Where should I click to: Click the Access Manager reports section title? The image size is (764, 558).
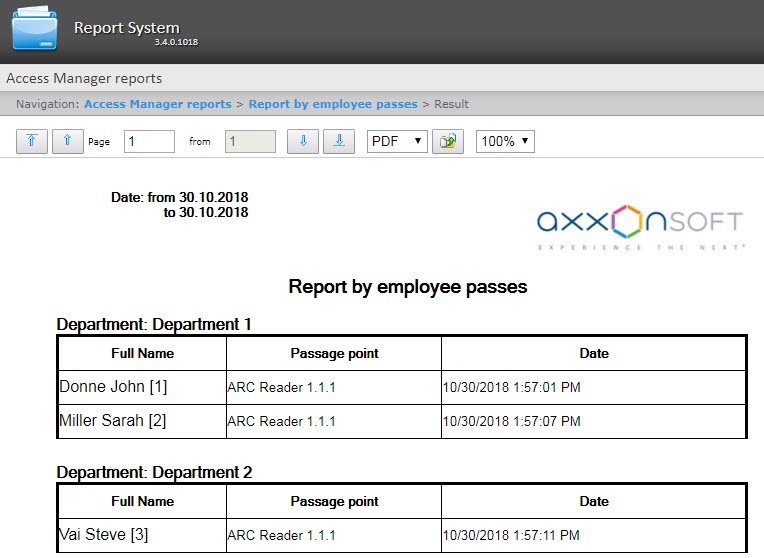pyautogui.click(x=84, y=78)
